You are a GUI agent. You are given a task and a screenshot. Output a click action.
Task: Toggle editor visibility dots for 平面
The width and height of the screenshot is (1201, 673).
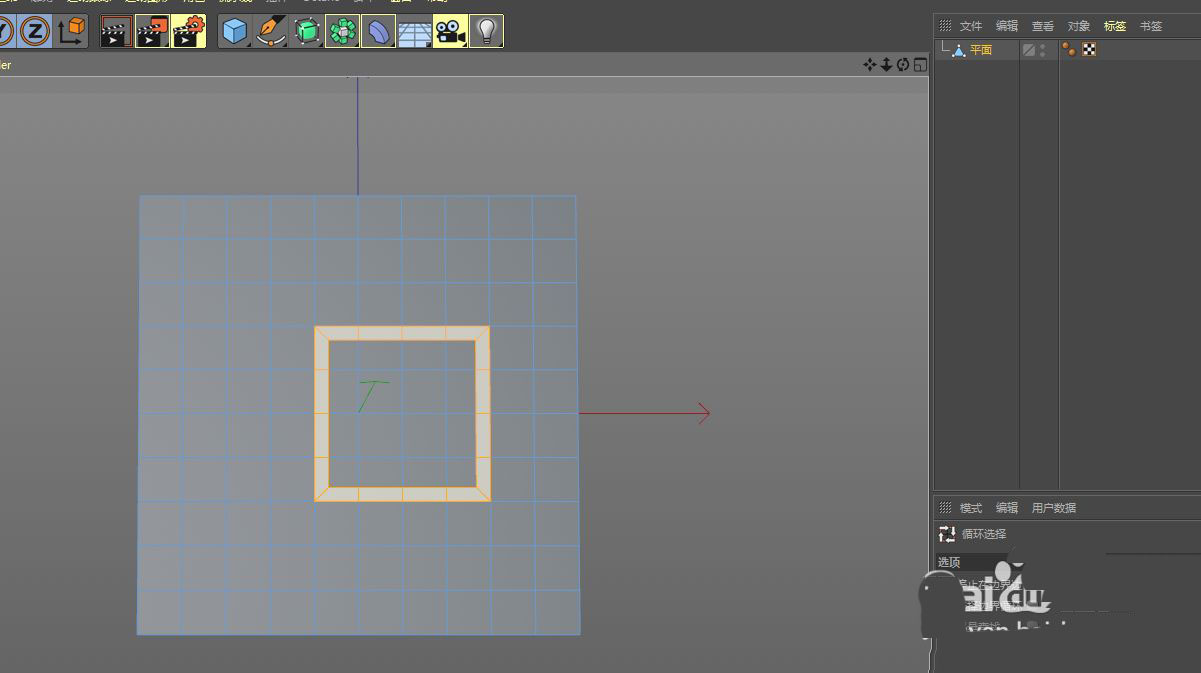click(1043, 50)
